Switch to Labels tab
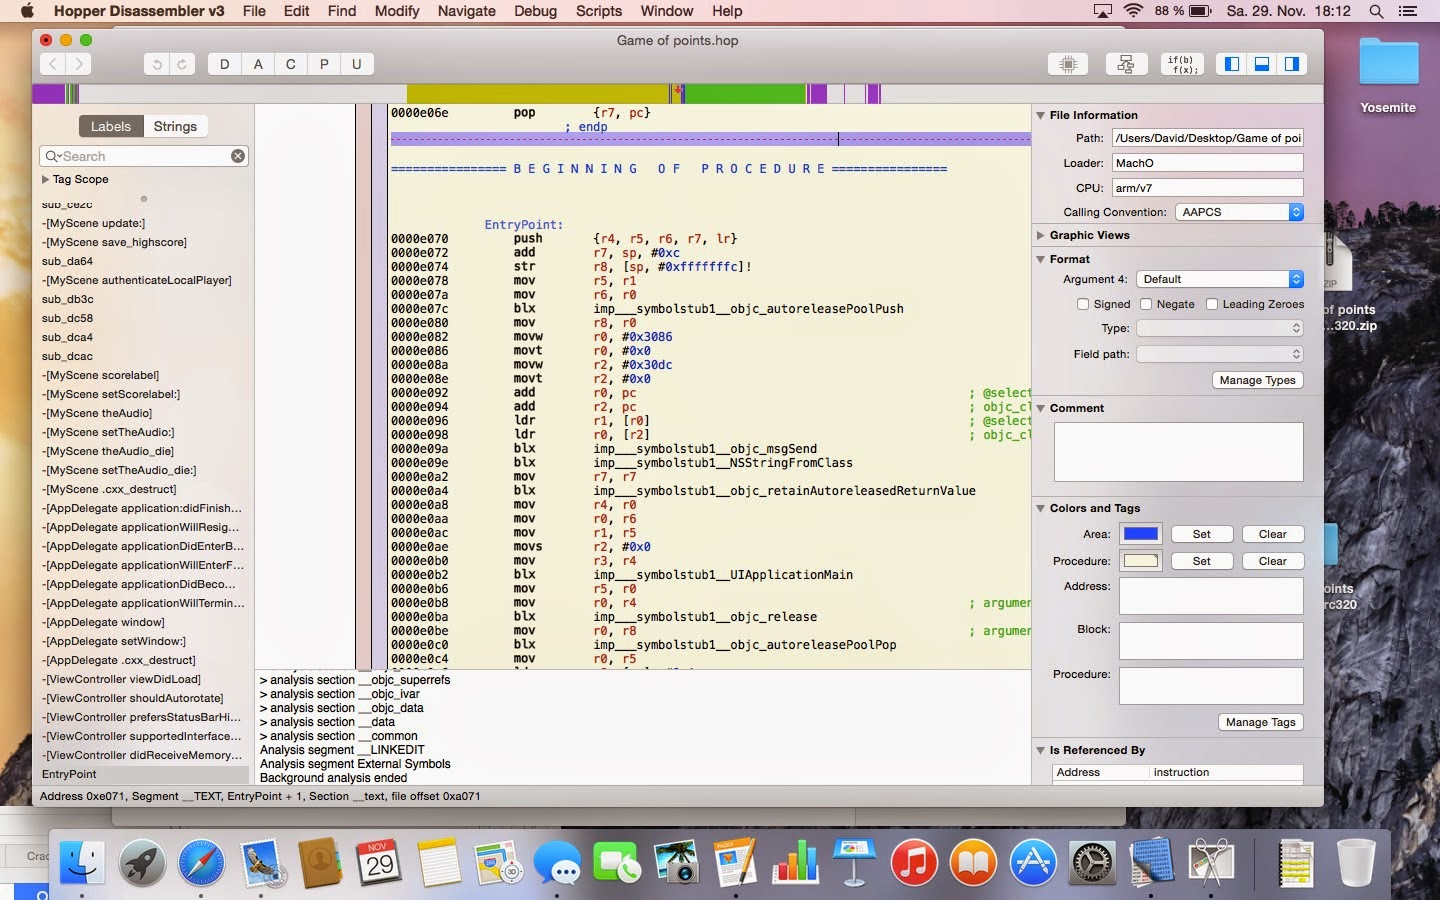The width and height of the screenshot is (1440, 900). [x=111, y=126]
